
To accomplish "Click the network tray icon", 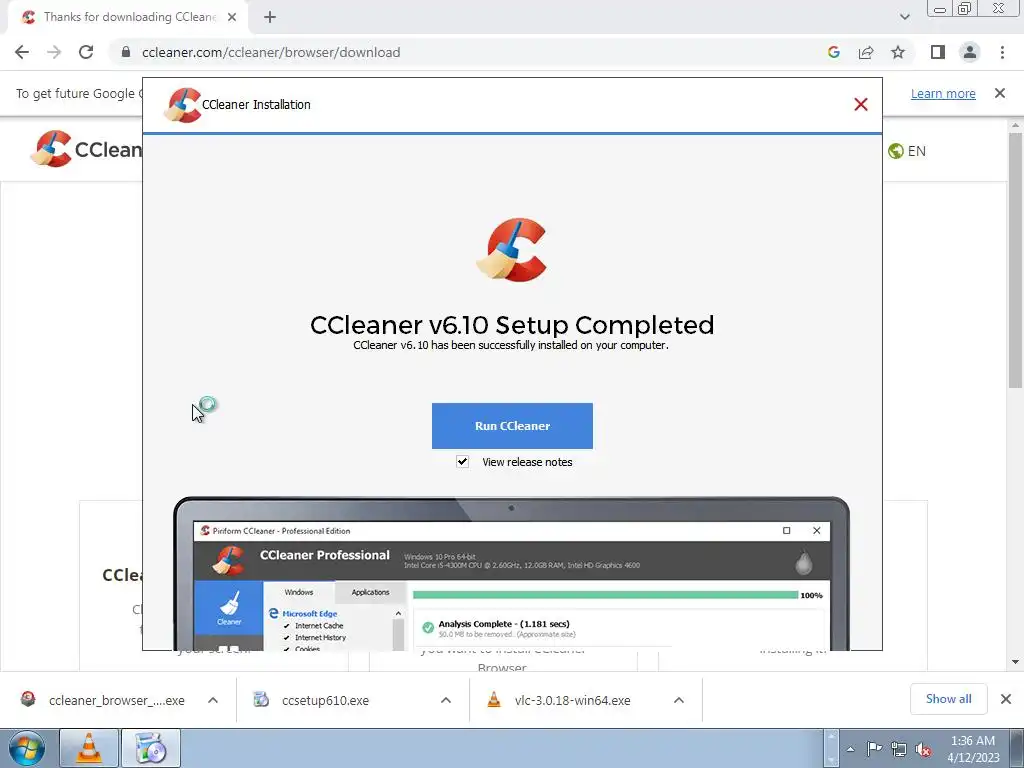I will click(899, 749).
